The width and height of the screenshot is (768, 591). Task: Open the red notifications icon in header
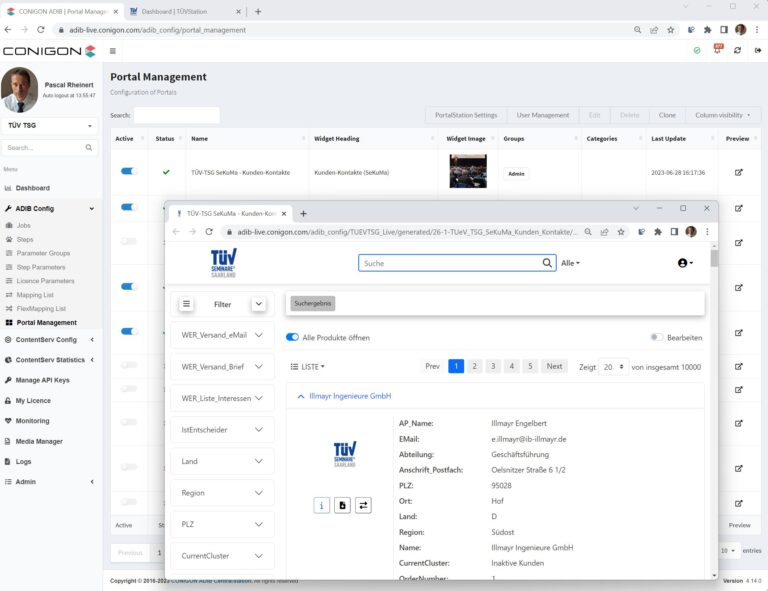(718, 48)
